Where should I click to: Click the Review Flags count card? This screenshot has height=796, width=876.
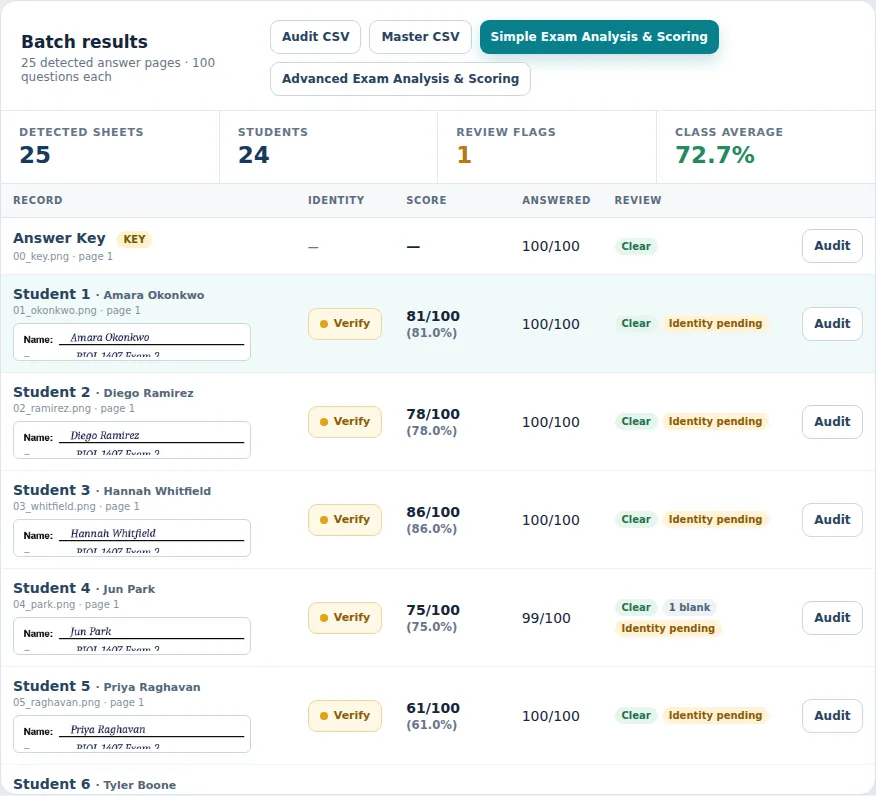pos(547,147)
